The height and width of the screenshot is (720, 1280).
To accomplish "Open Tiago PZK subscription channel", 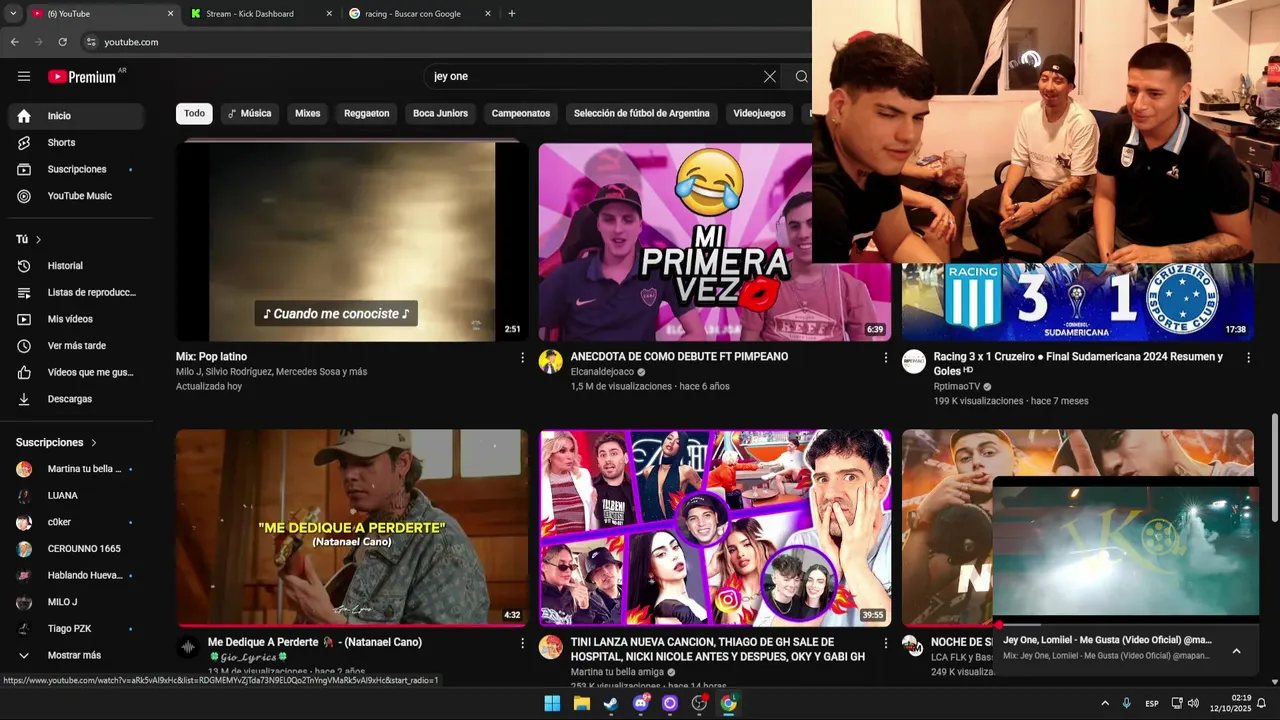I will (76, 629).
